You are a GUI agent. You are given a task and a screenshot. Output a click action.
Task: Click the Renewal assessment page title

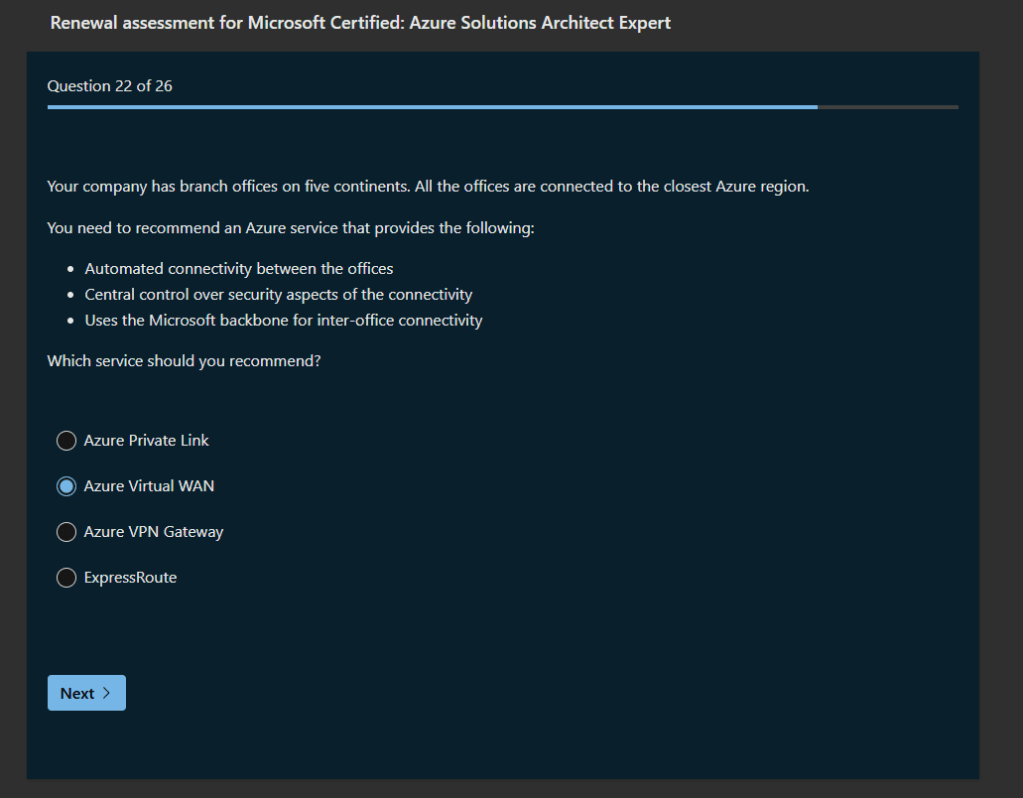click(x=360, y=22)
